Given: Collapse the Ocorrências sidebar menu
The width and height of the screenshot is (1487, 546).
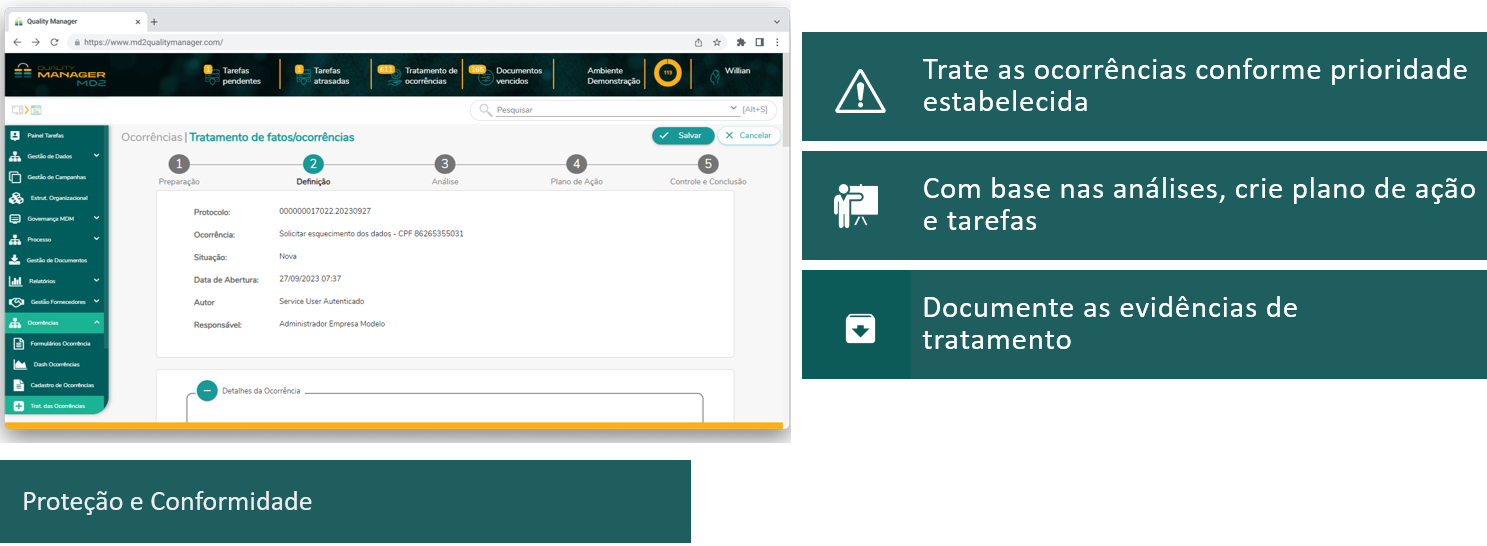Looking at the screenshot, I should coord(96,323).
